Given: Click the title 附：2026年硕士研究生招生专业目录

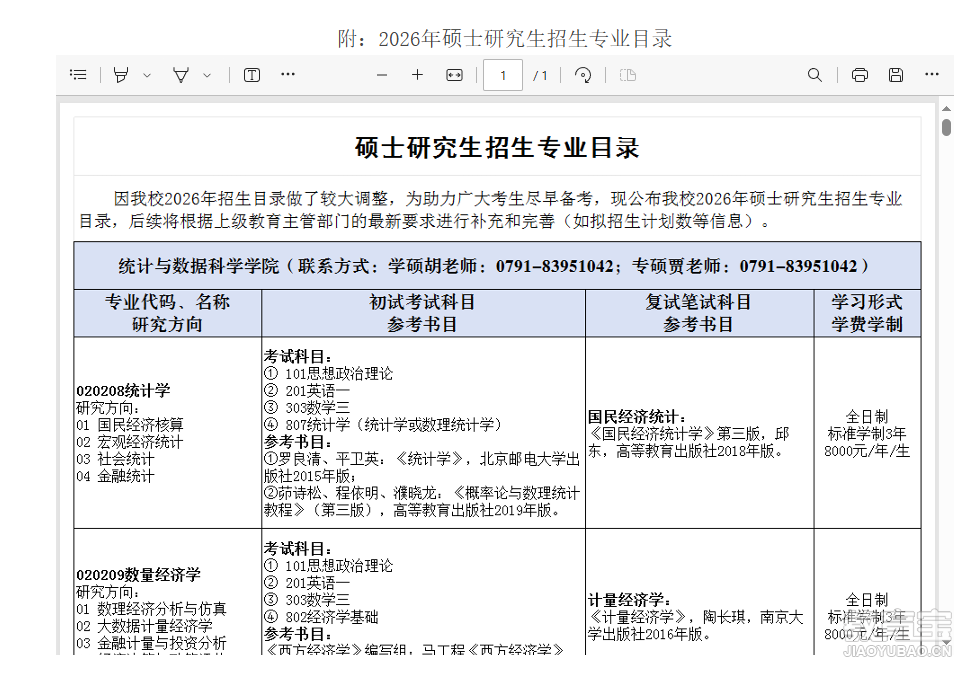Looking at the screenshot, I should tap(504, 38).
